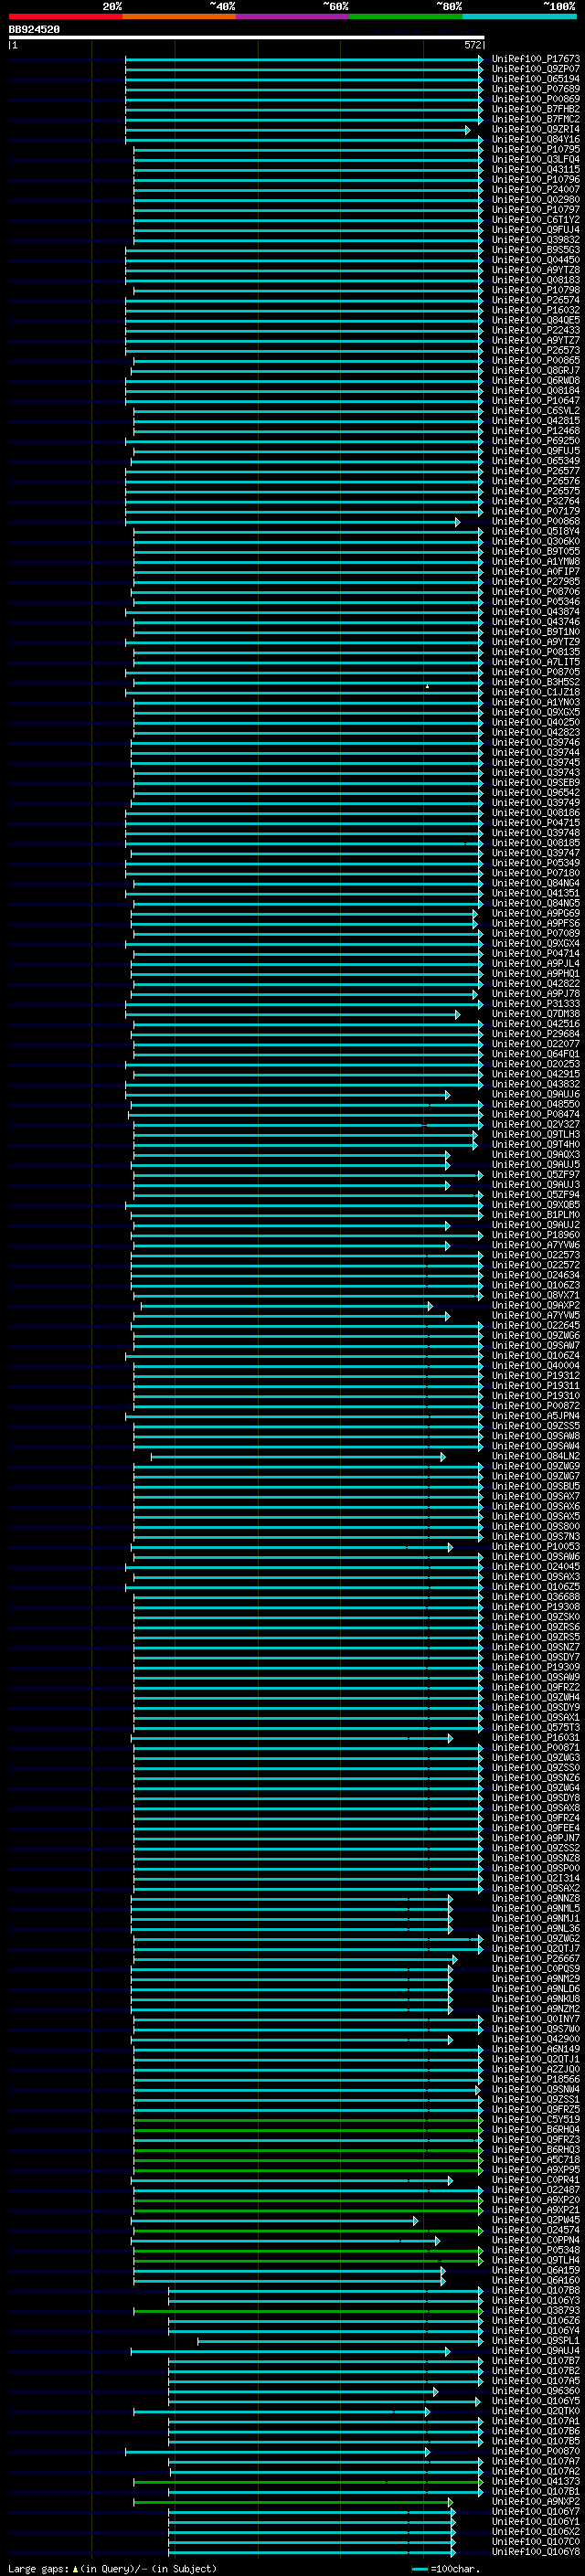This screenshot has height=2576, width=585.
Task: Select hit label UniRef100_P08135
Action: tap(536, 652)
